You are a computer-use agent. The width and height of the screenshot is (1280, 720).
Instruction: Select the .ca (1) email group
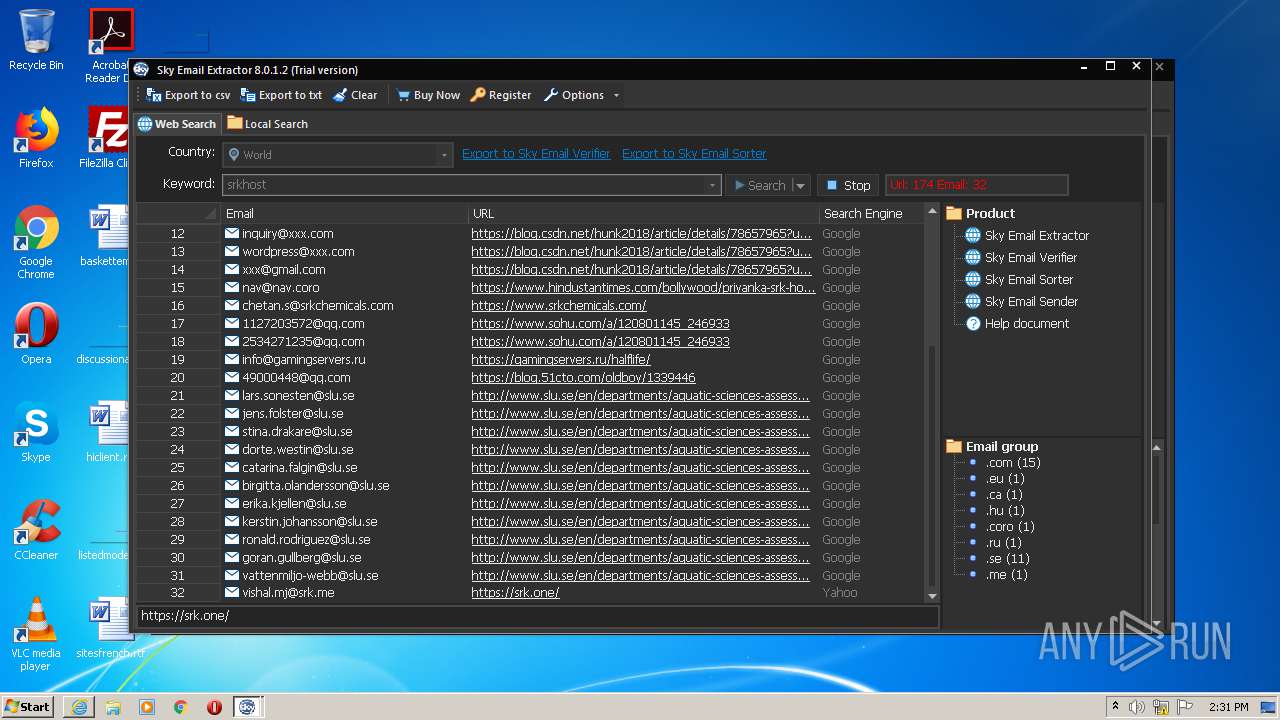coord(1004,495)
